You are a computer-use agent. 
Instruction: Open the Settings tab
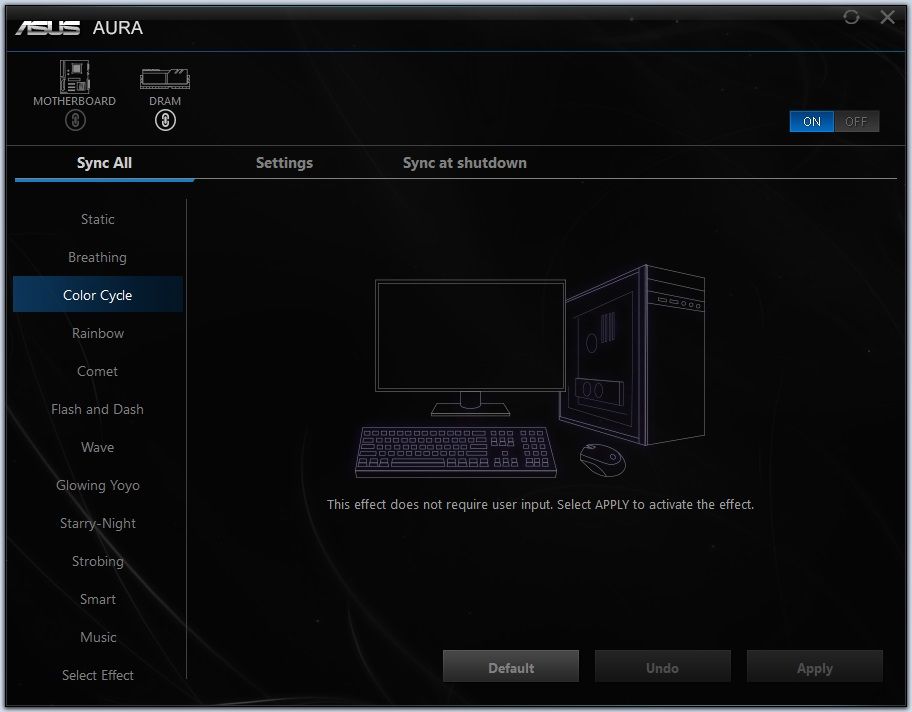pos(284,163)
